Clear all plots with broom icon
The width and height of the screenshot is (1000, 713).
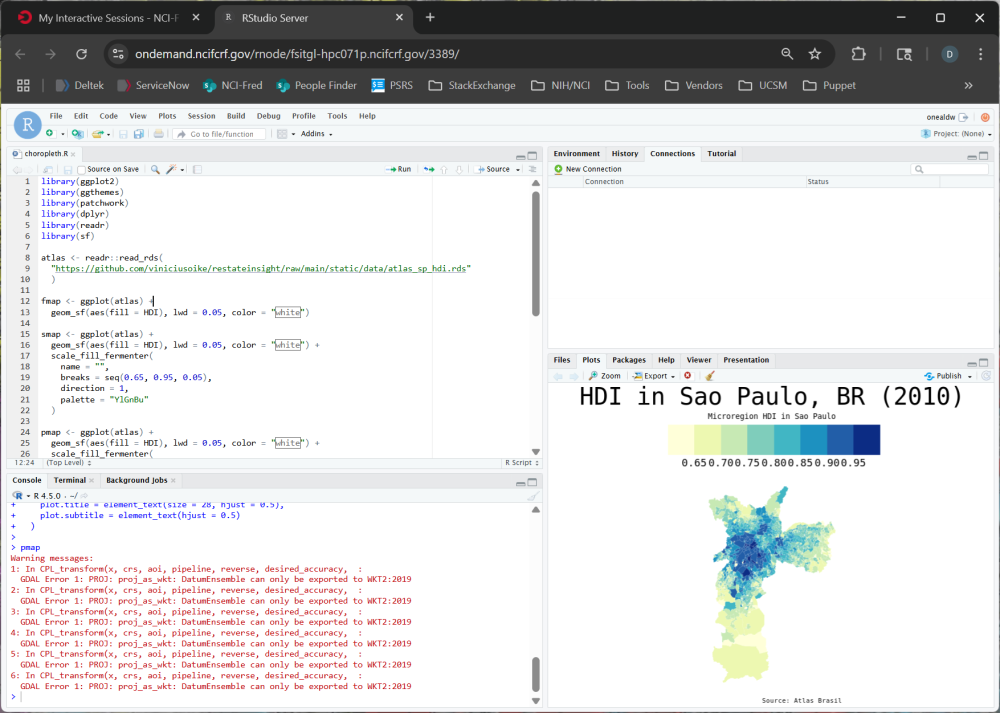click(x=710, y=376)
